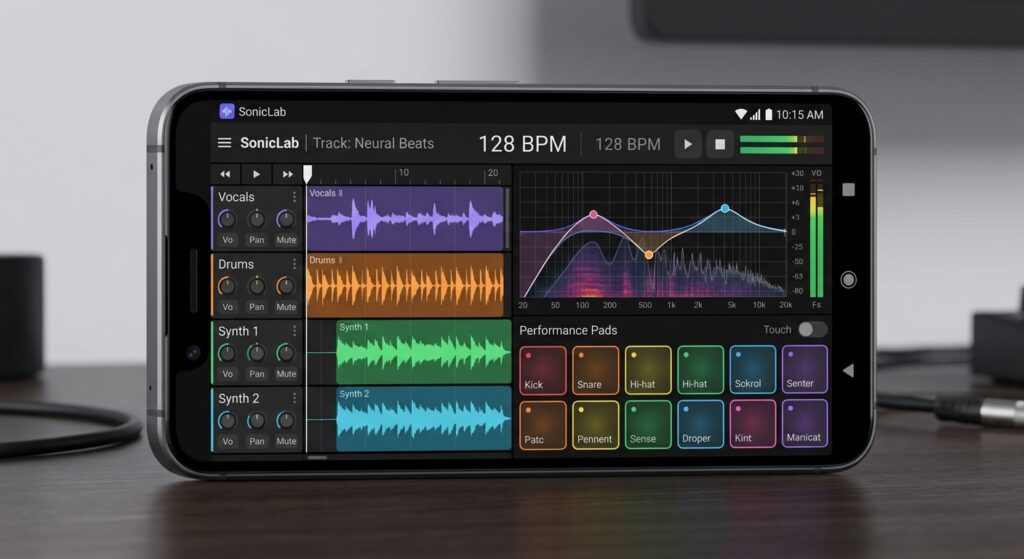Mute the Vocals track
This screenshot has height=559, width=1024.
tap(286, 240)
